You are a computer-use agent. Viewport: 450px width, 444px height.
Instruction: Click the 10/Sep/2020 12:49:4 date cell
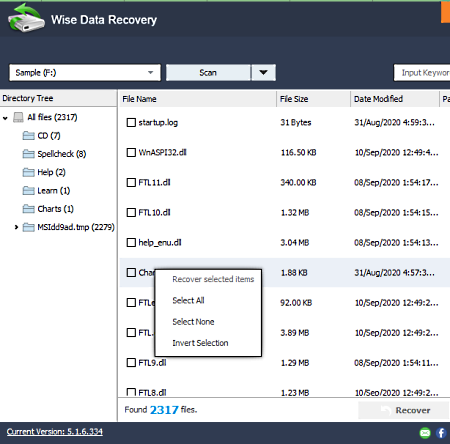(x=397, y=153)
